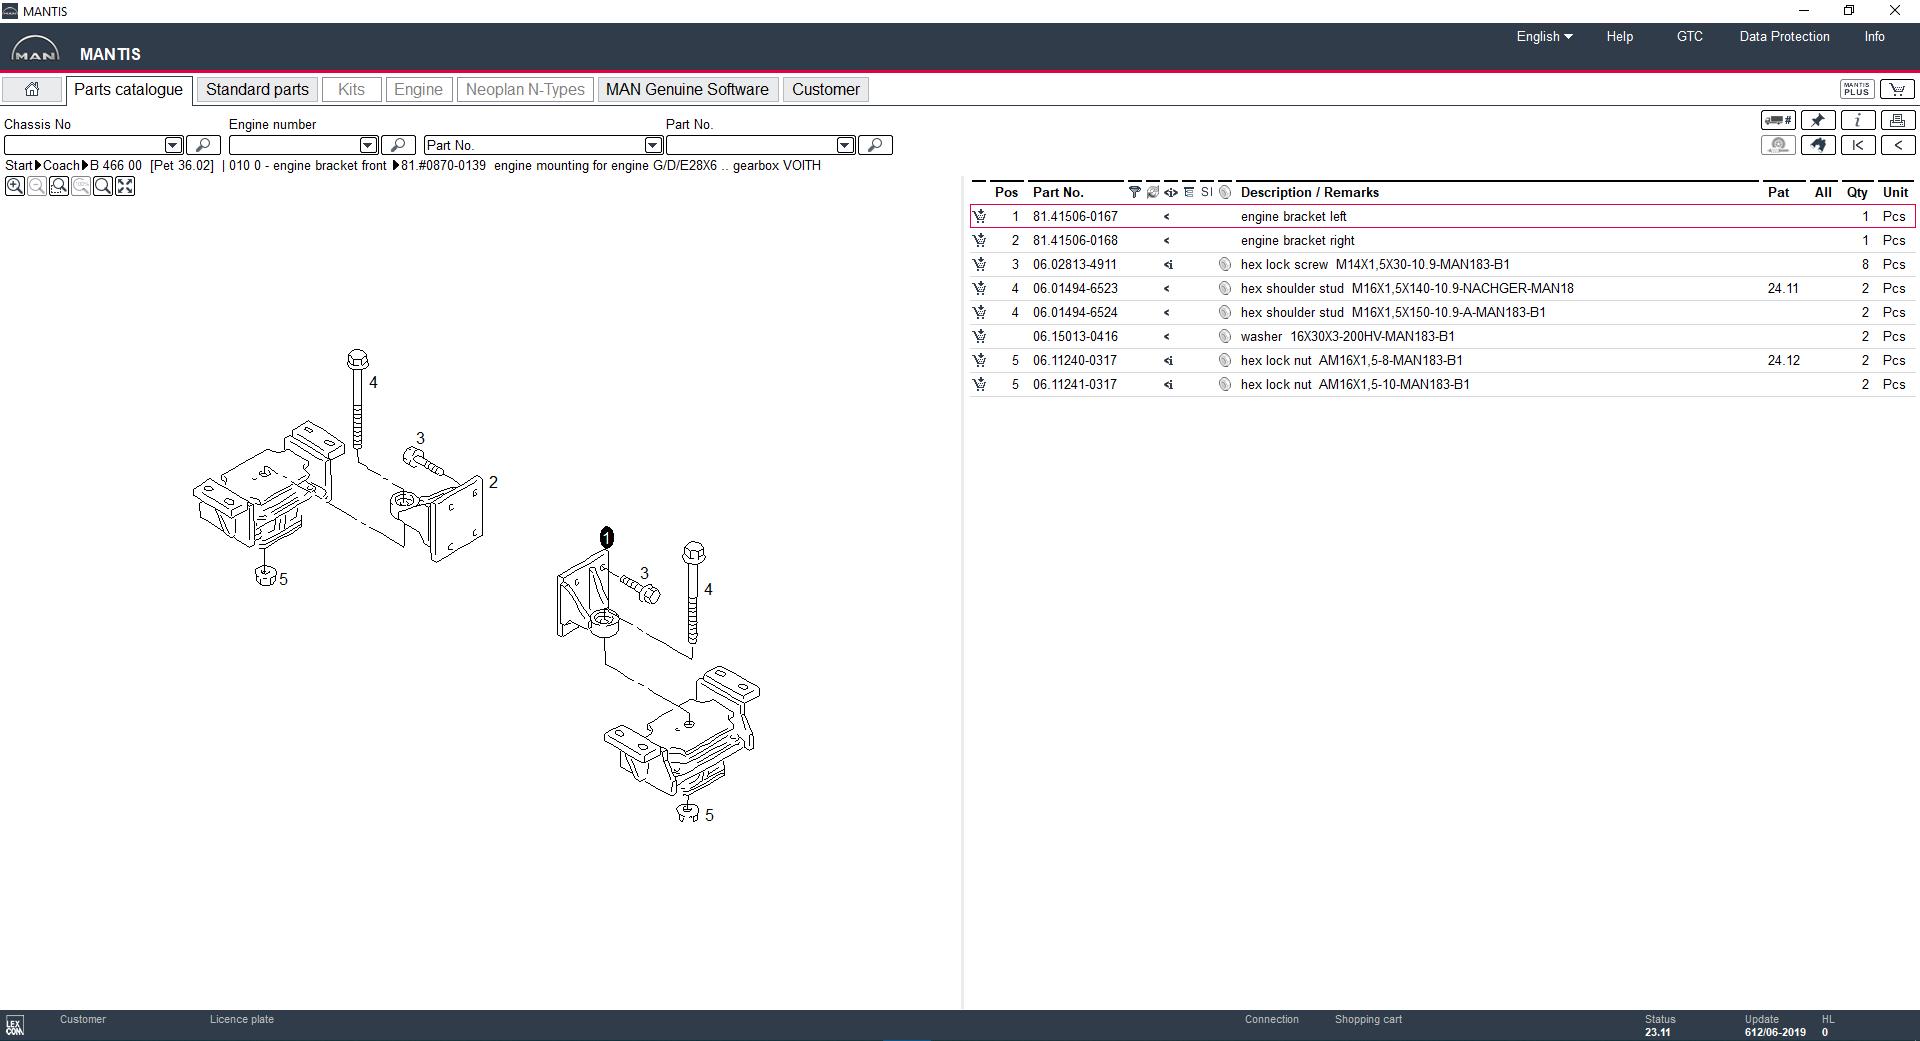Select the engine bracket right row
The image size is (1920, 1041).
pyautogui.click(x=1442, y=240)
